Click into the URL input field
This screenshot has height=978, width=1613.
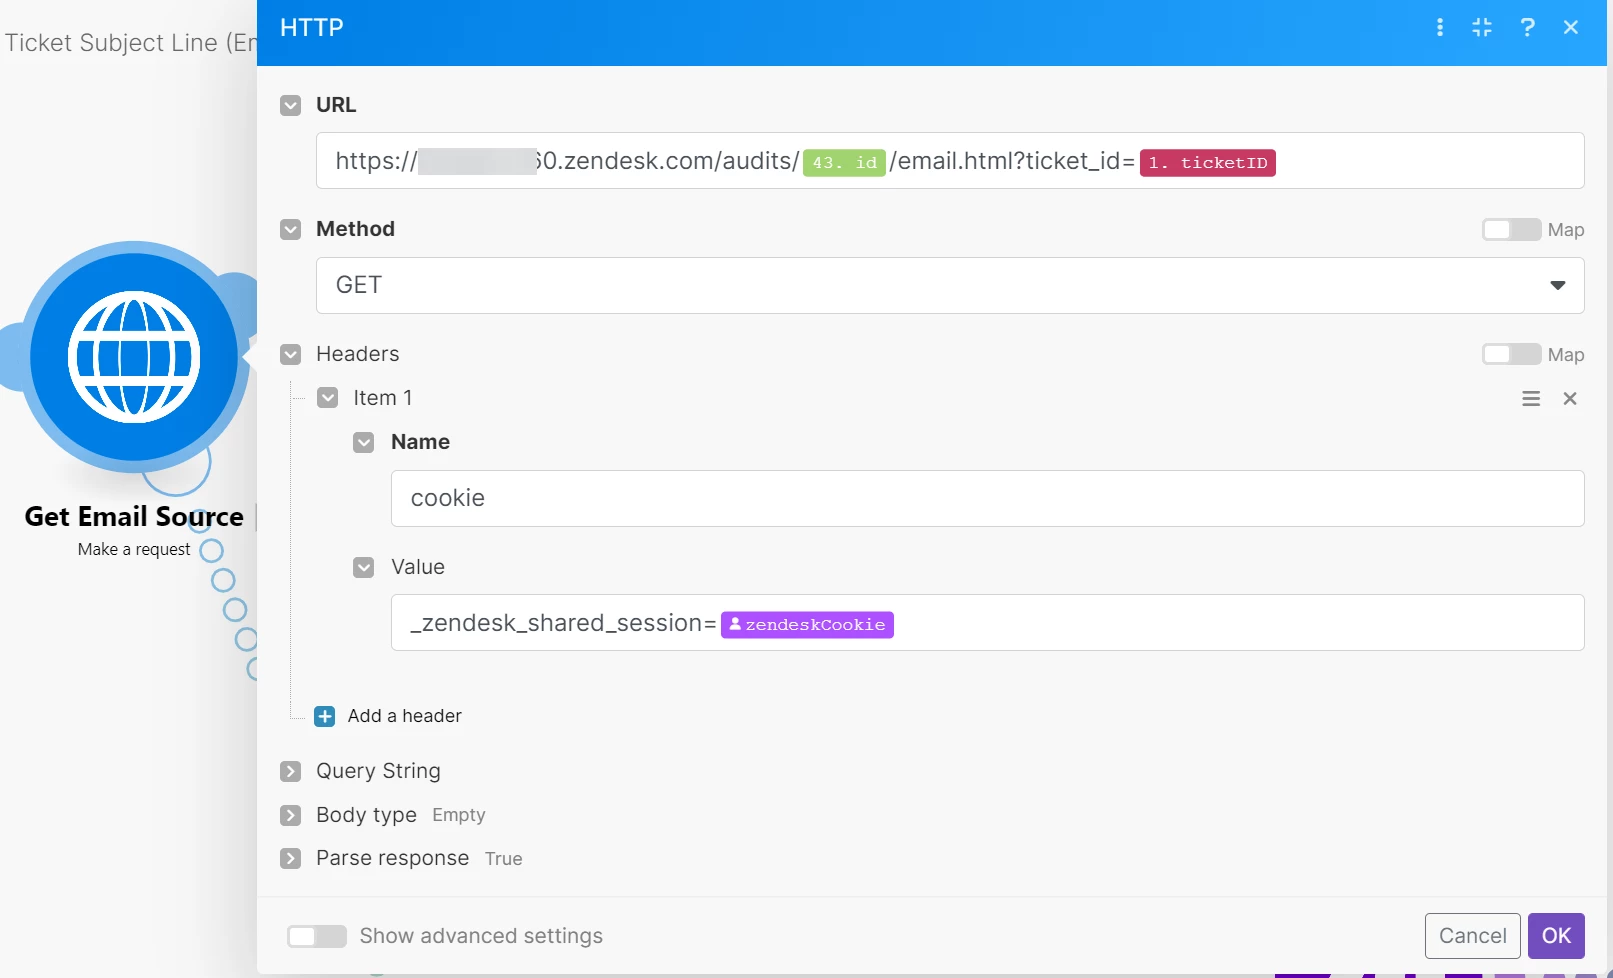pyautogui.click(x=950, y=160)
